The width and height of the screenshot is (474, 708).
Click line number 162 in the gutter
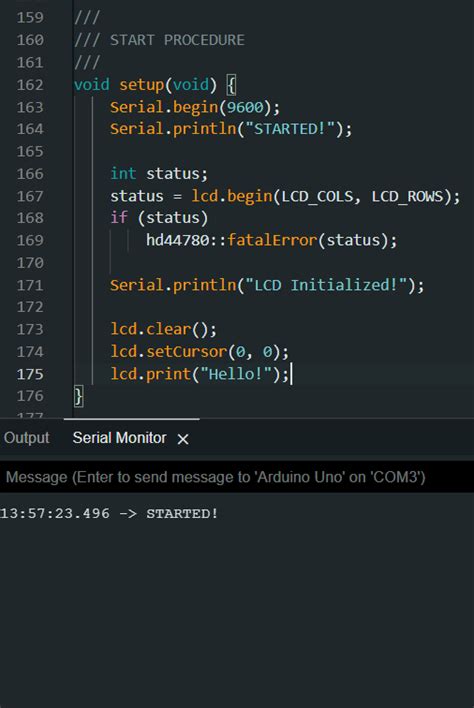30,84
